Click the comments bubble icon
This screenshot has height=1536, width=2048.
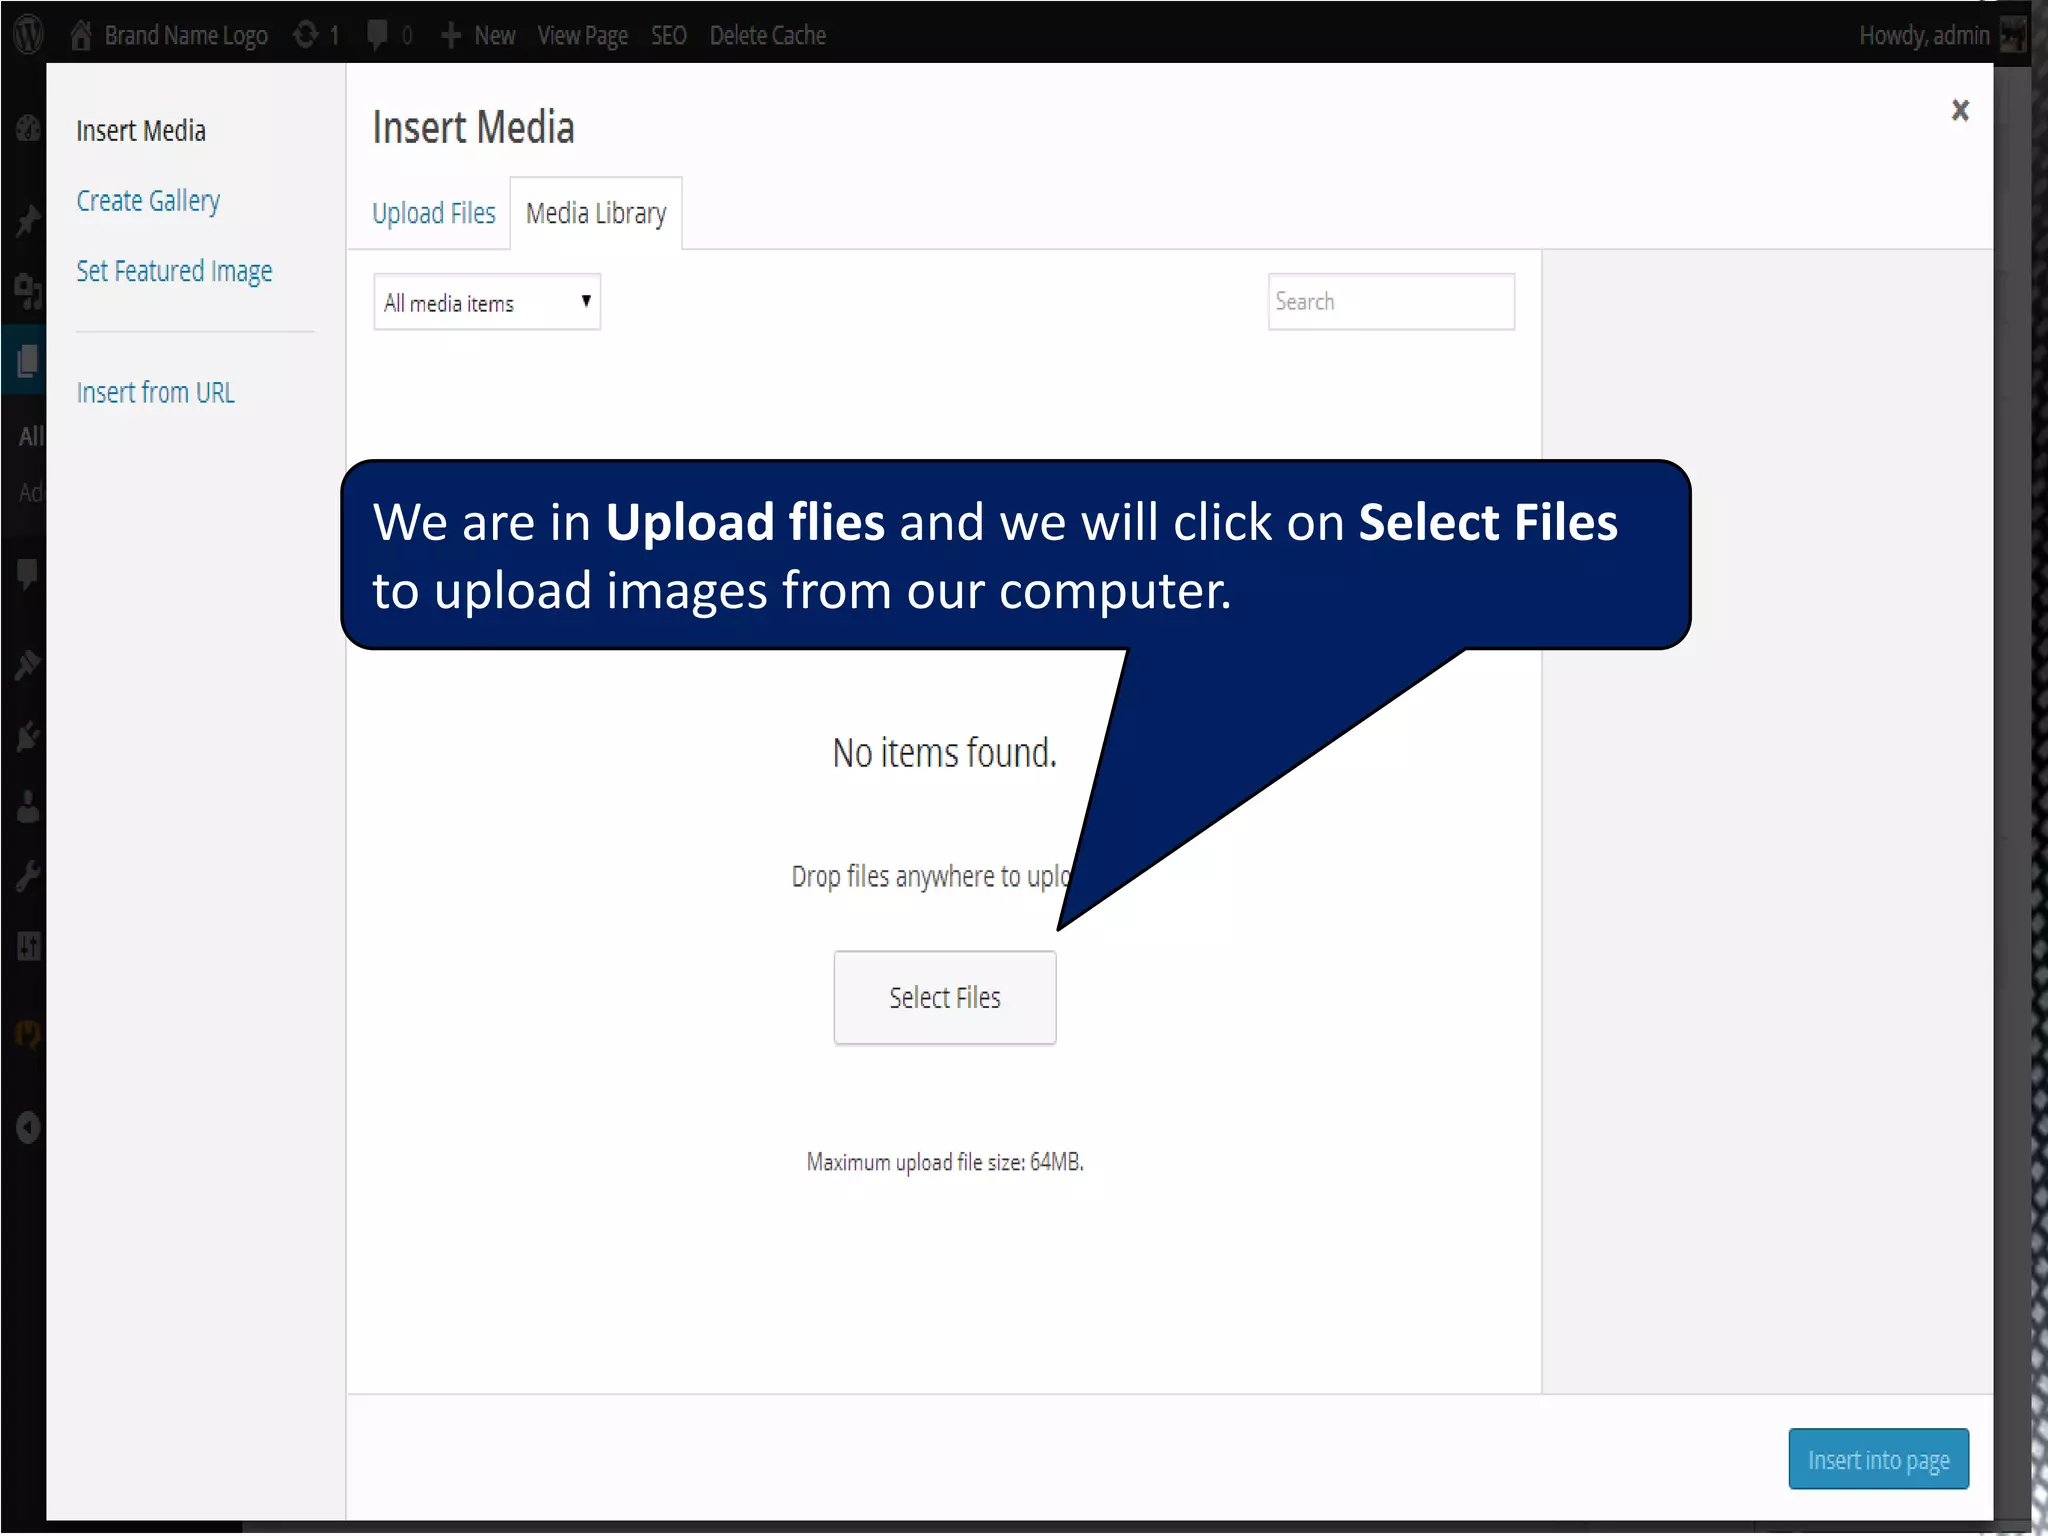pos(377,35)
